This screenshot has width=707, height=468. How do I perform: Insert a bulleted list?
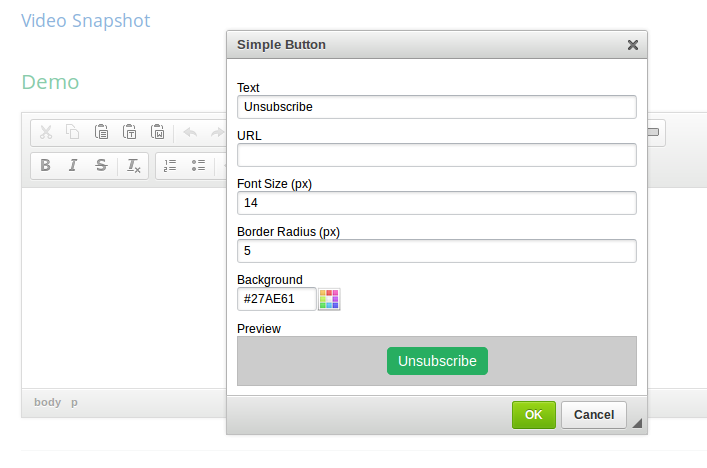[198, 166]
